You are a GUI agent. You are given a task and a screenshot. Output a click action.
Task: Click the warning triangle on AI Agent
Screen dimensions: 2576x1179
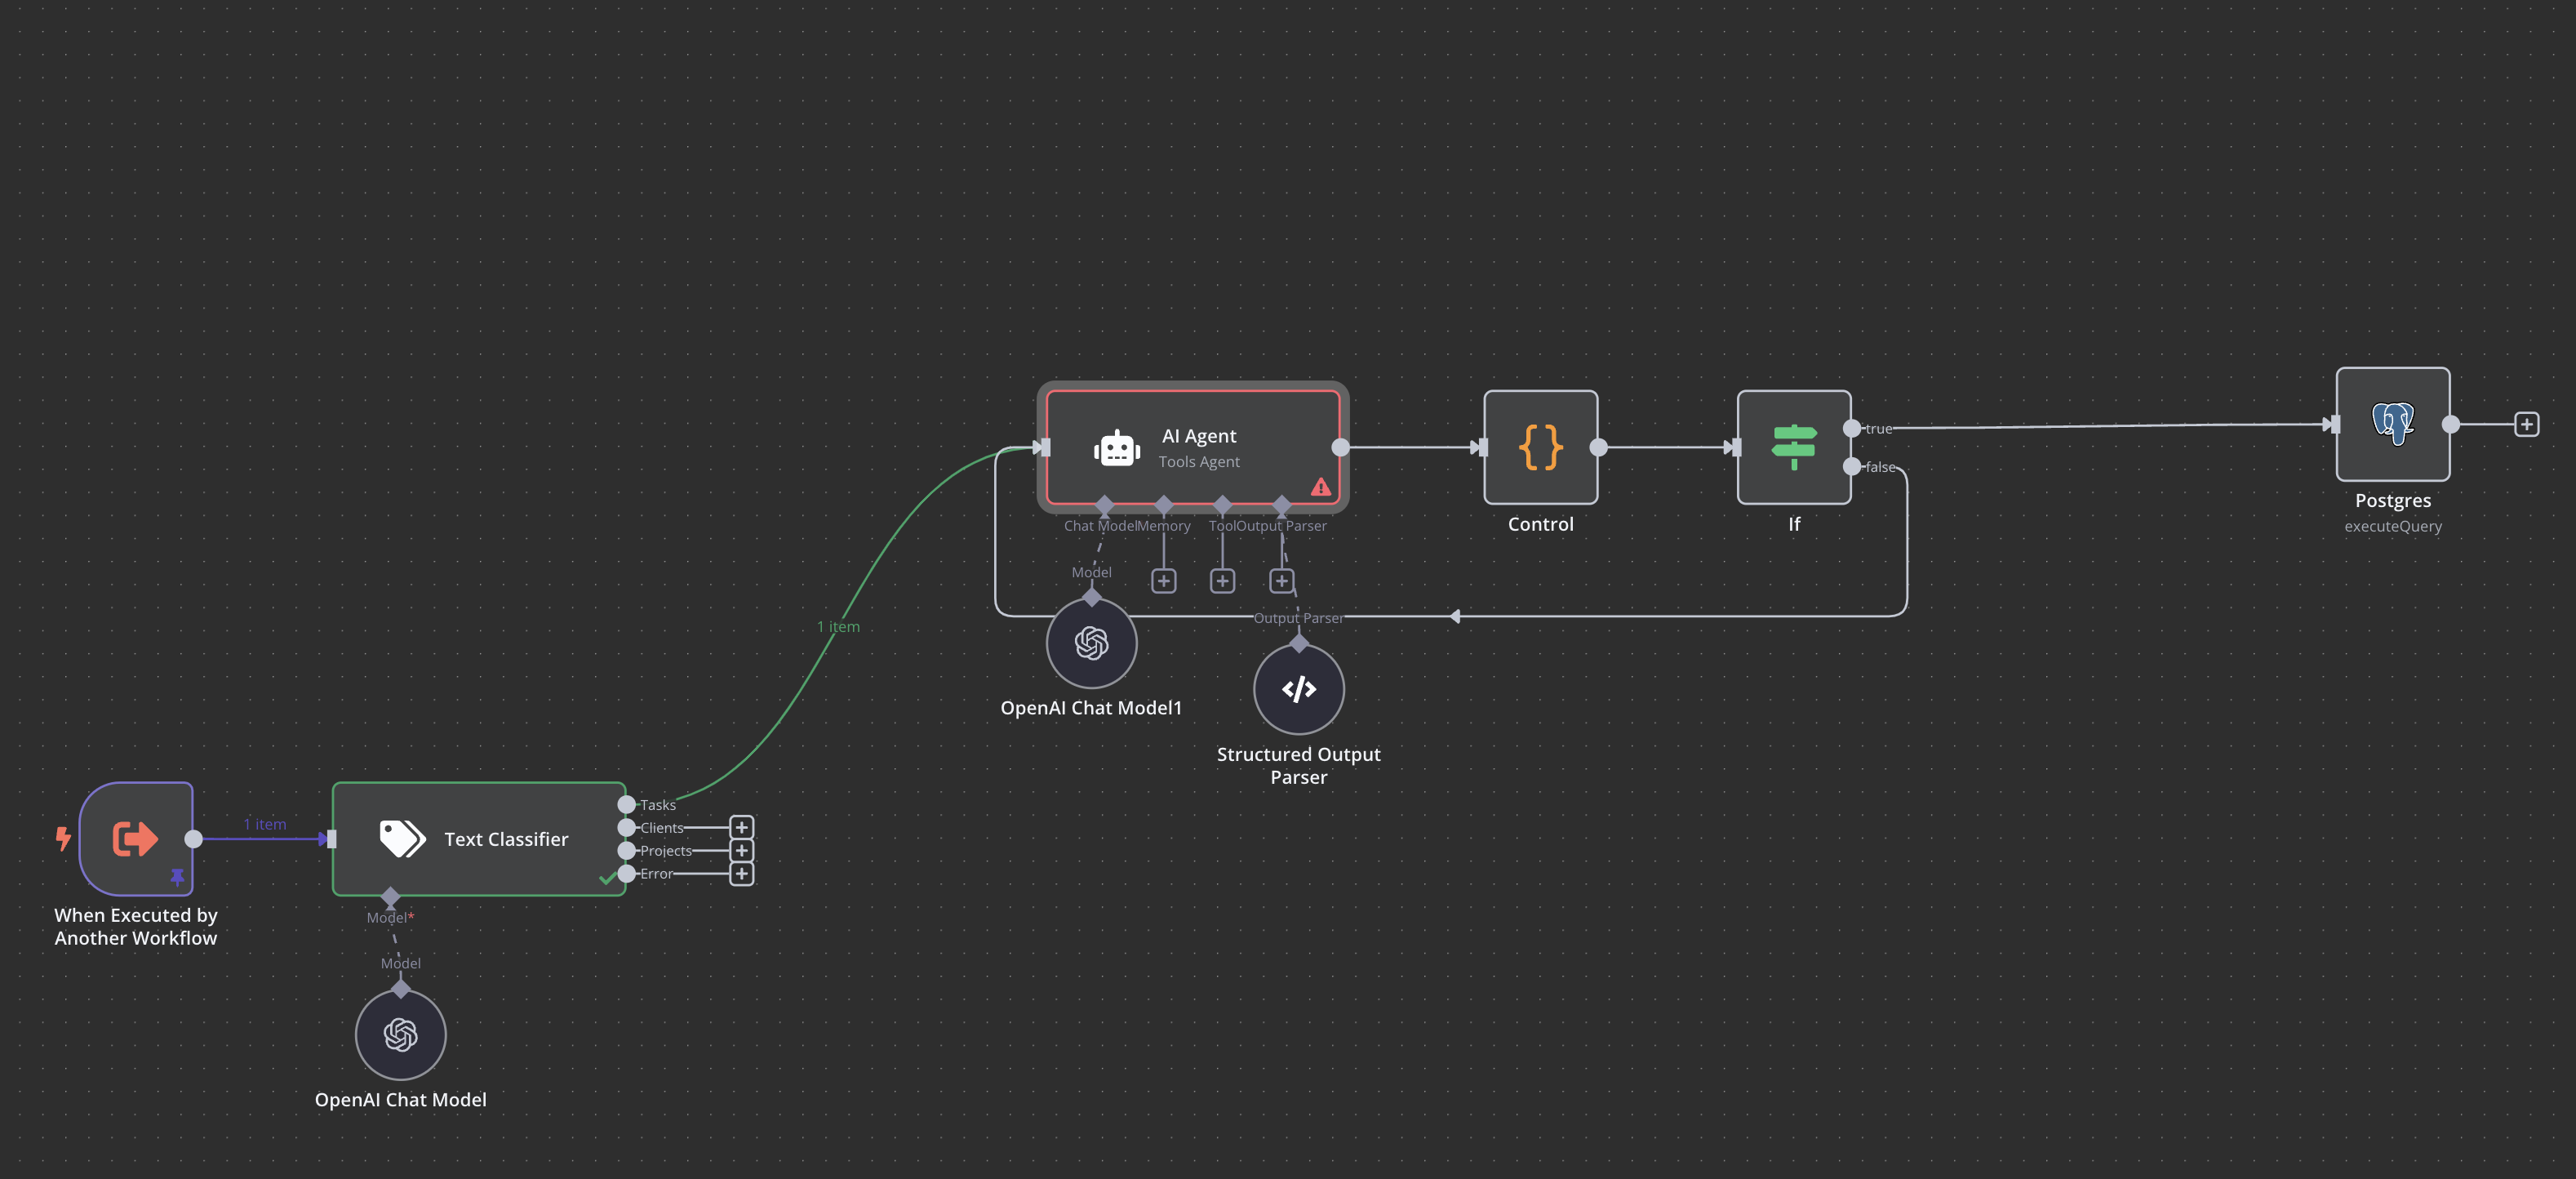(x=1321, y=487)
